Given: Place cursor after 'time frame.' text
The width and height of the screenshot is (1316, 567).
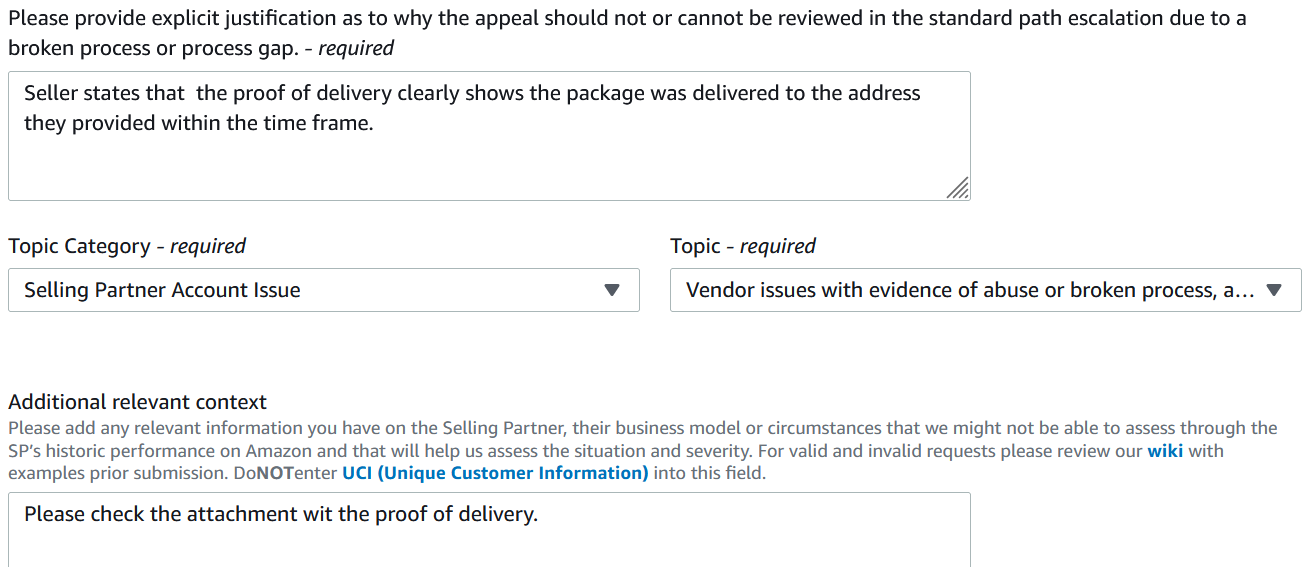Looking at the screenshot, I should (375, 124).
